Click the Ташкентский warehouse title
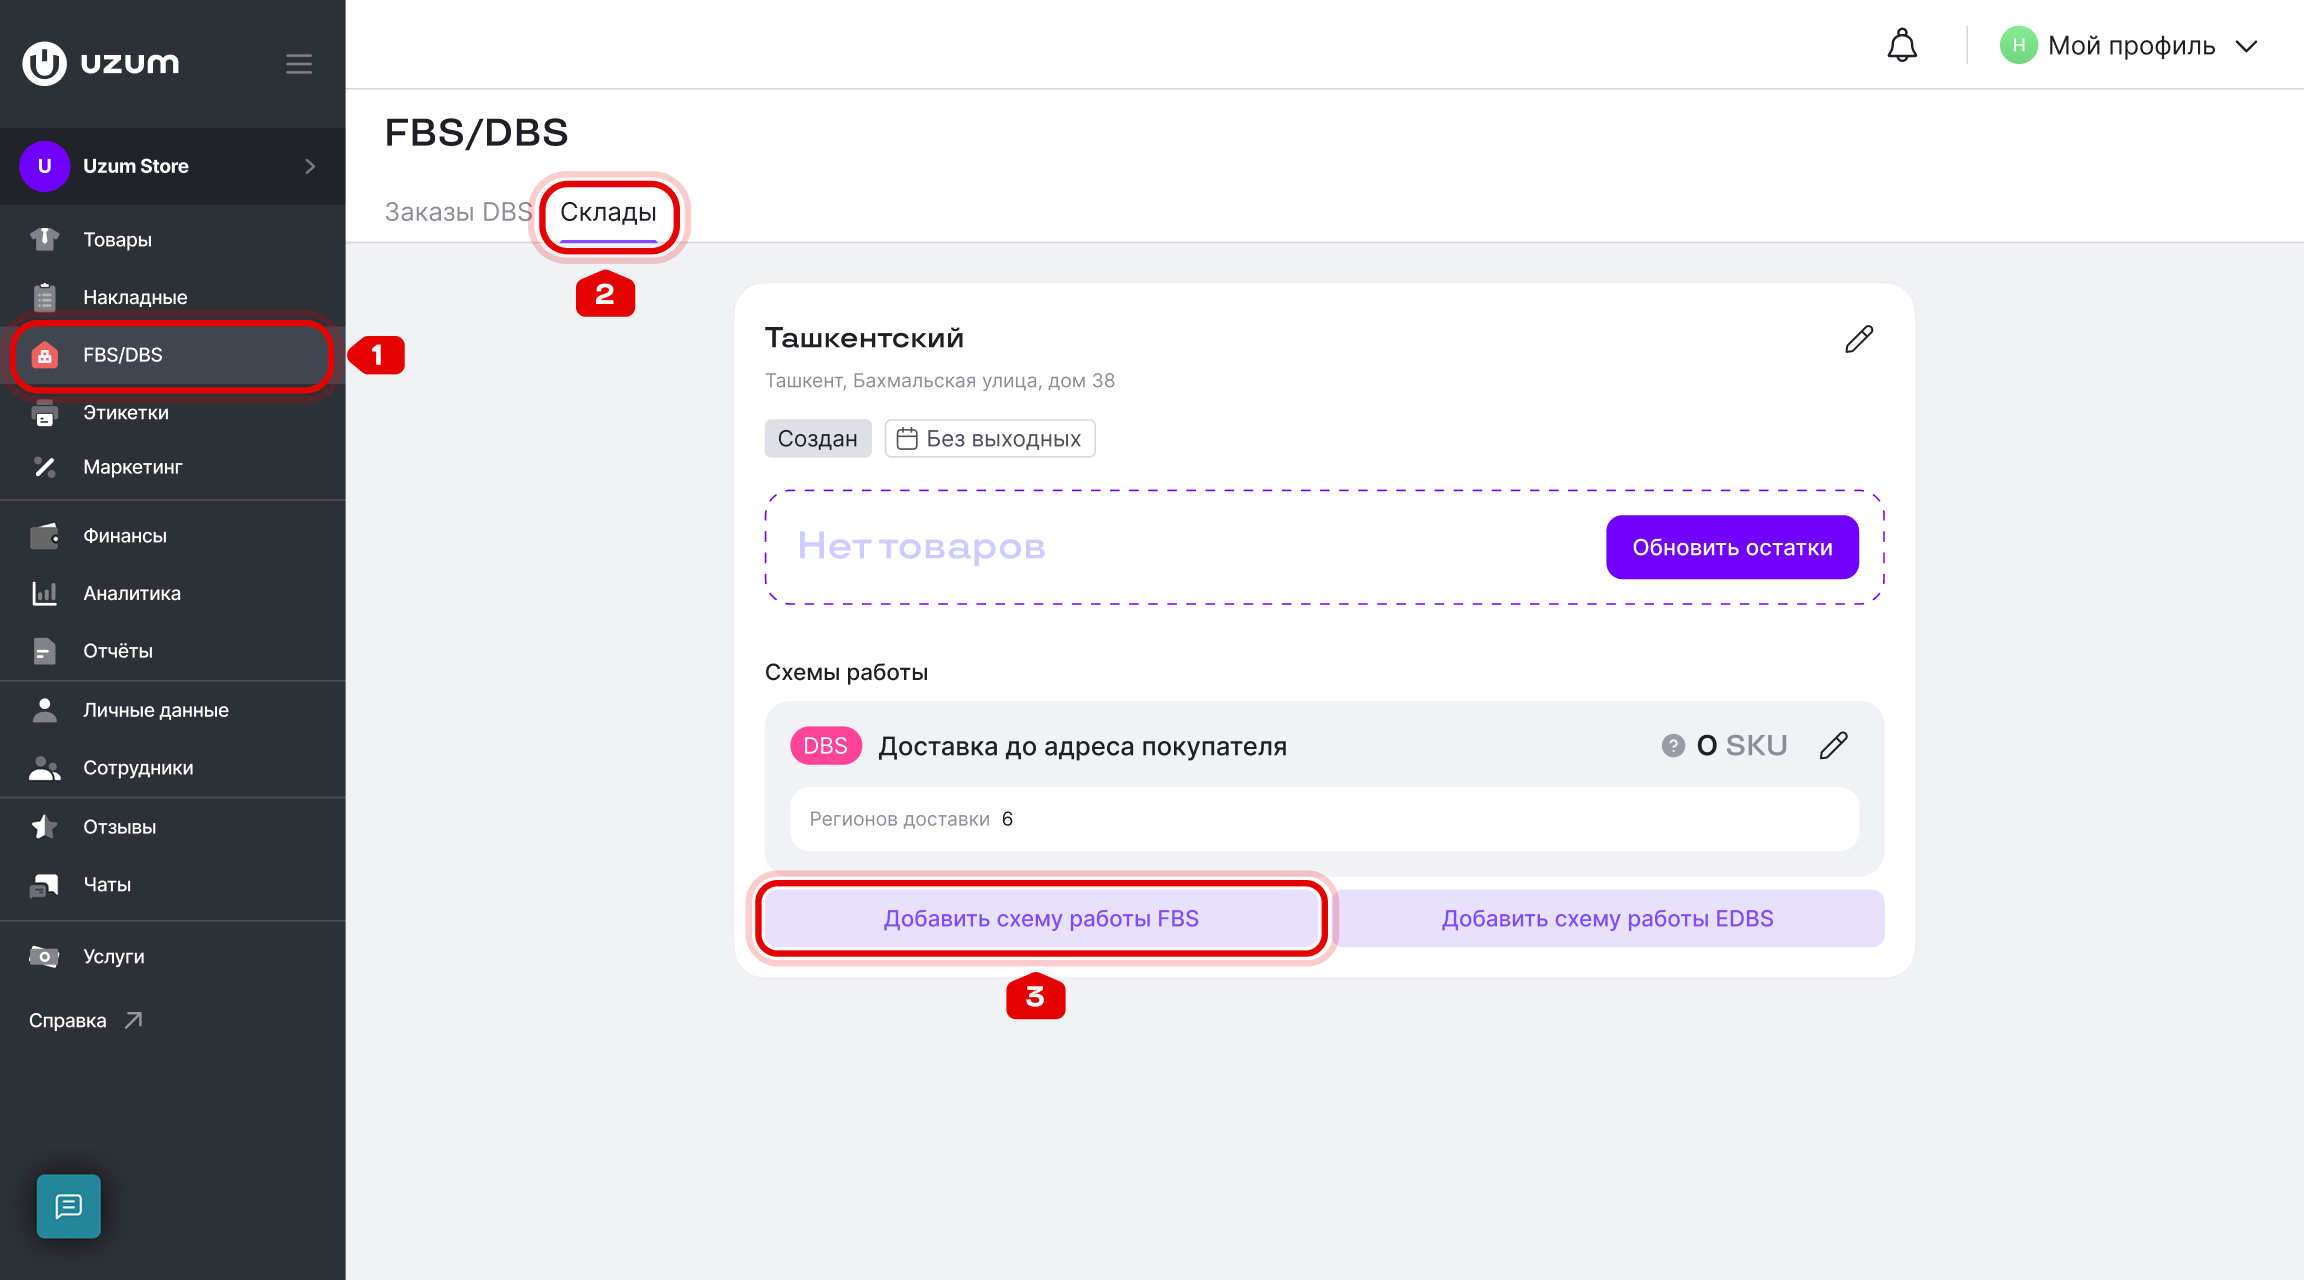 (864, 338)
